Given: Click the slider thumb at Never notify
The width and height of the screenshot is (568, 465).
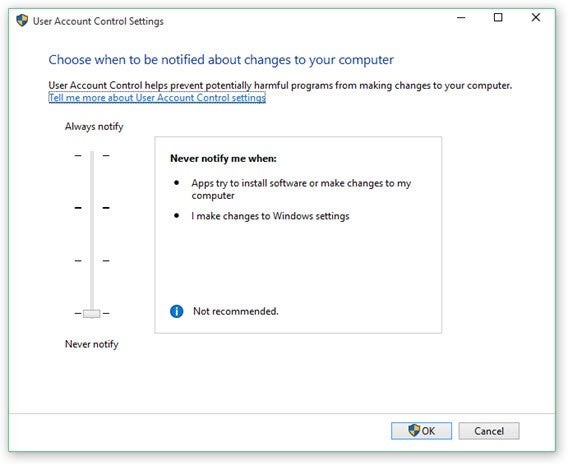Looking at the screenshot, I should tap(92, 313).
